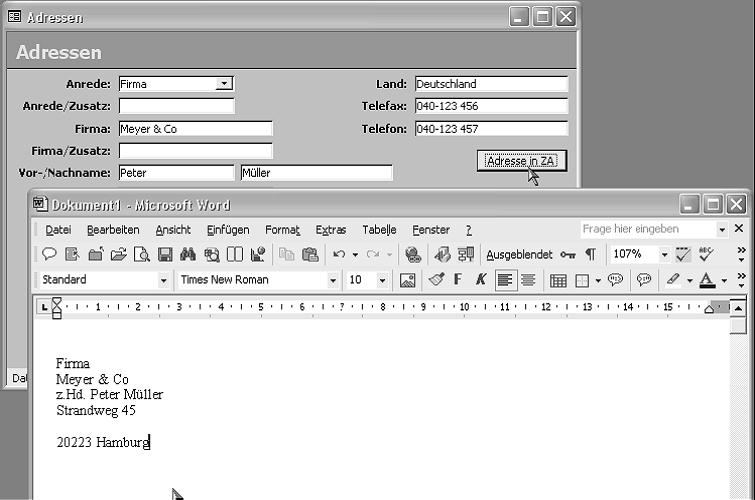Click the Land field showing Deutschland
This screenshot has height=500, width=755.
point(492,84)
